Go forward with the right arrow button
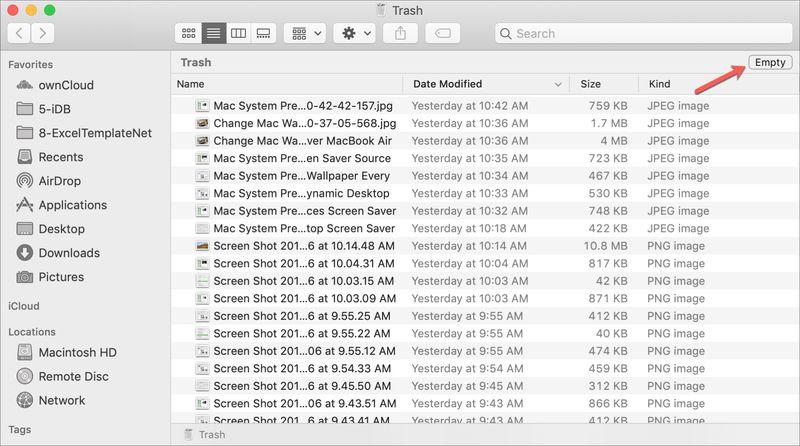Screen dimensions: 800x446 [x=43, y=34]
